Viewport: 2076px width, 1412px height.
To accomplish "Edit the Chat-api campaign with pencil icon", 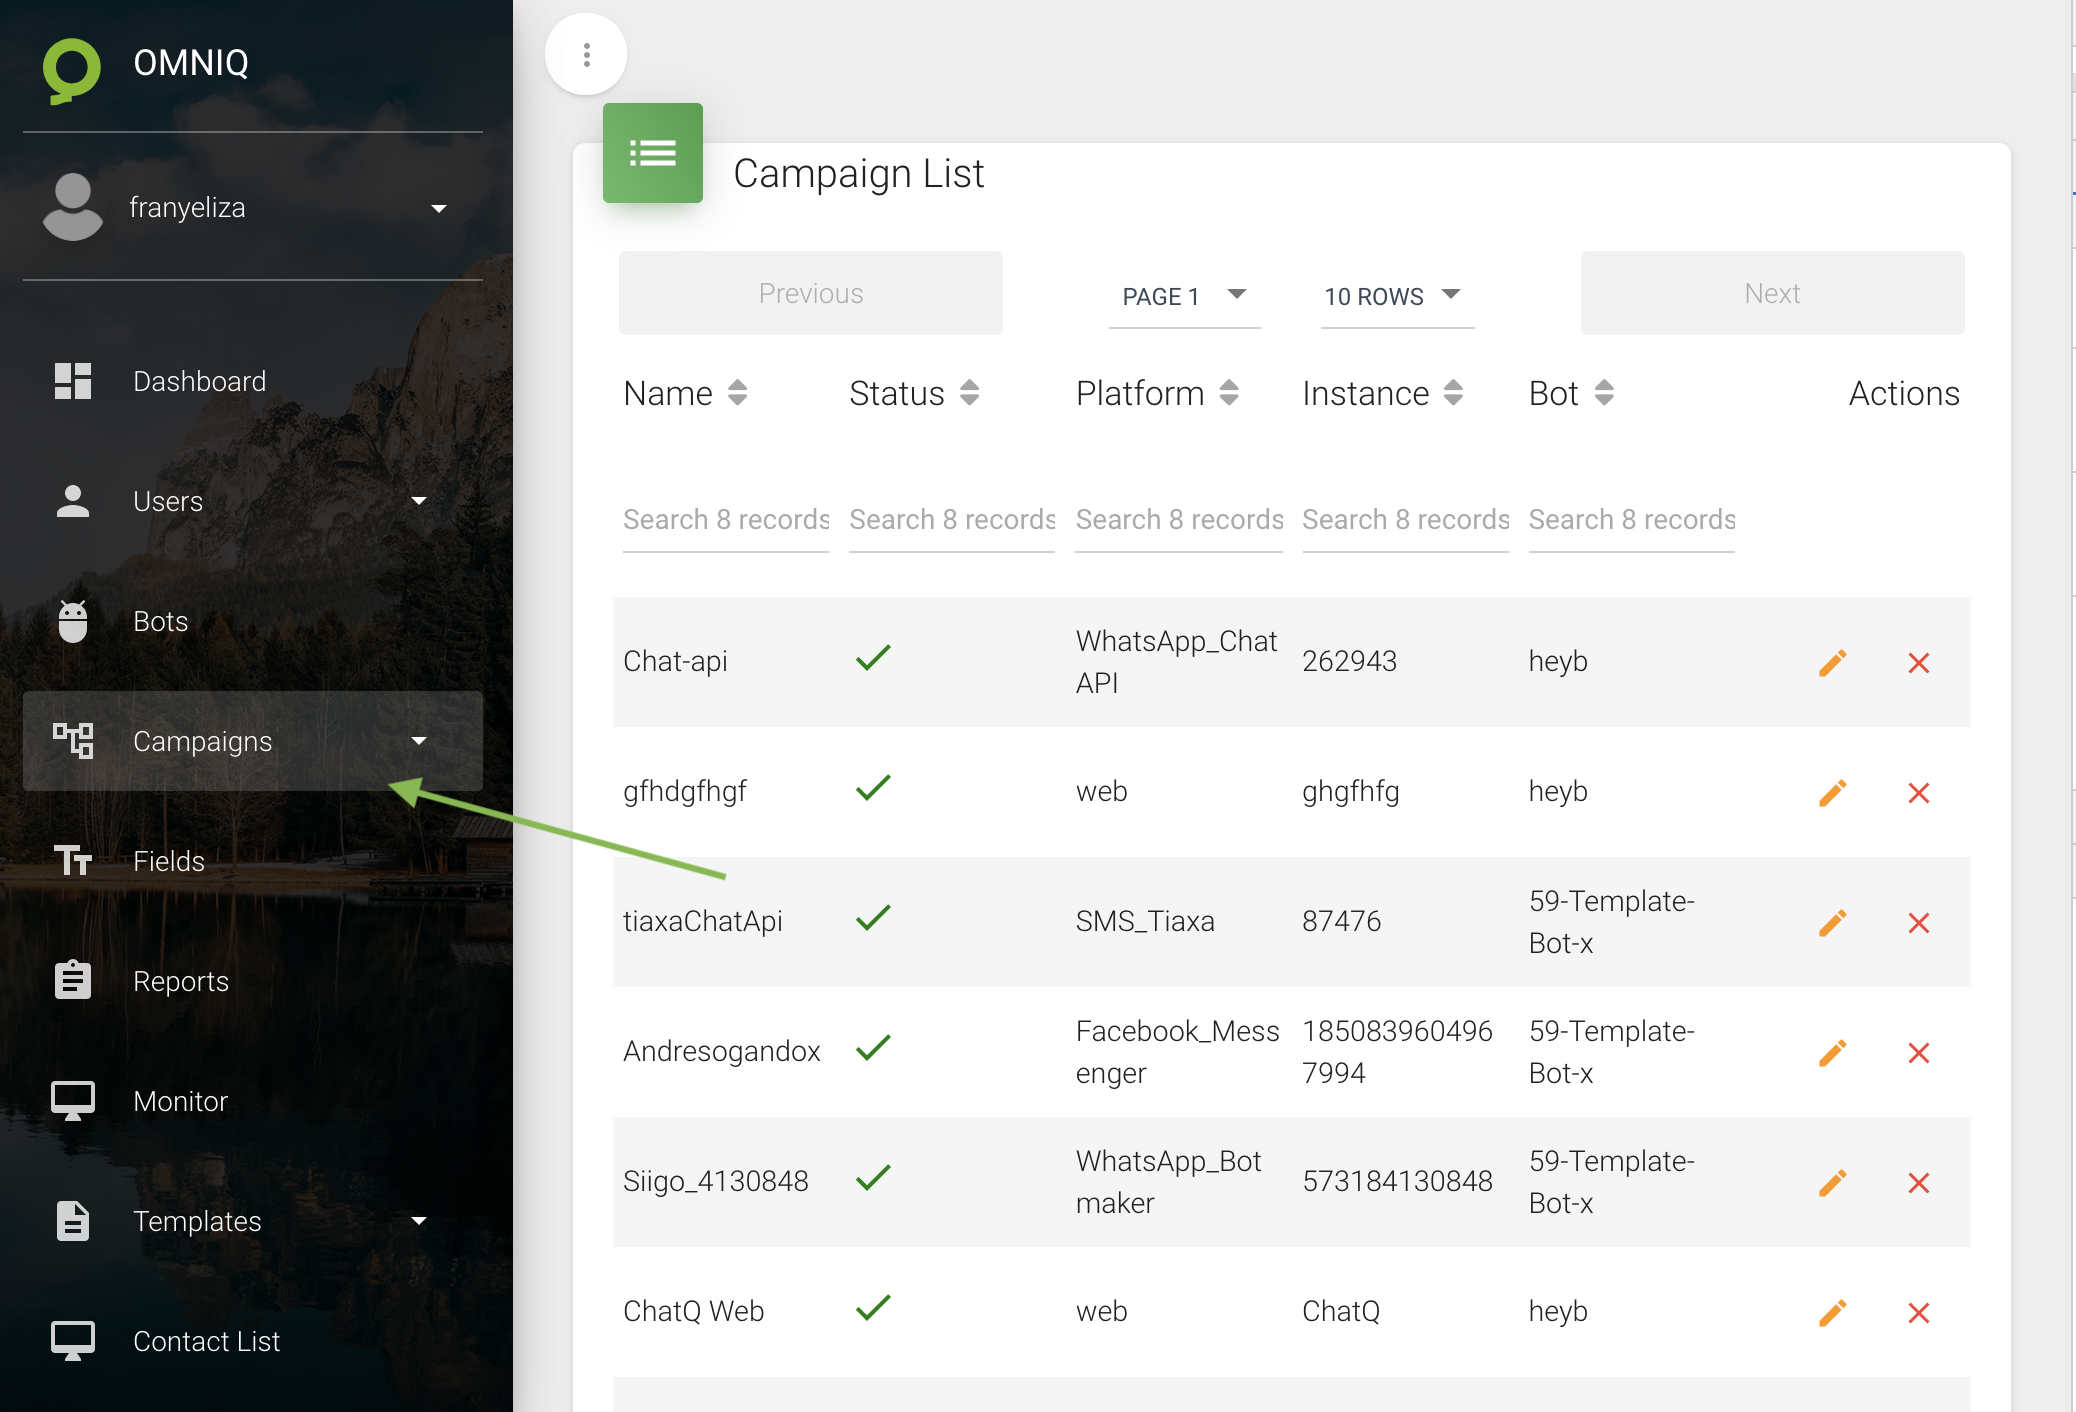I will click(1832, 663).
